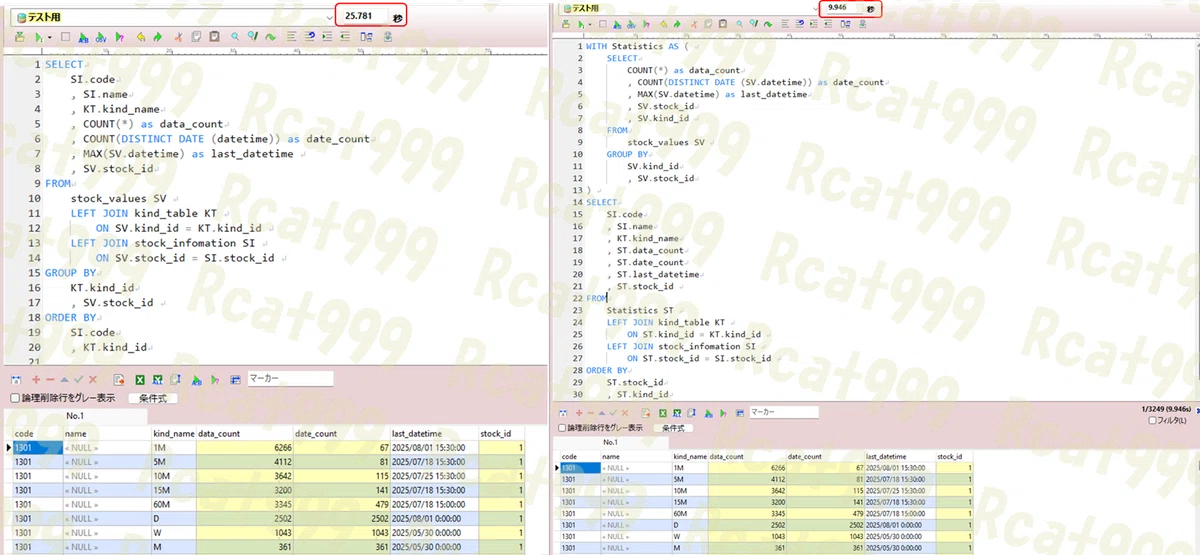Select the 2025/08/01 15:30:00 cell in left grid
This screenshot has height=555, width=1200.
tap(435, 448)
